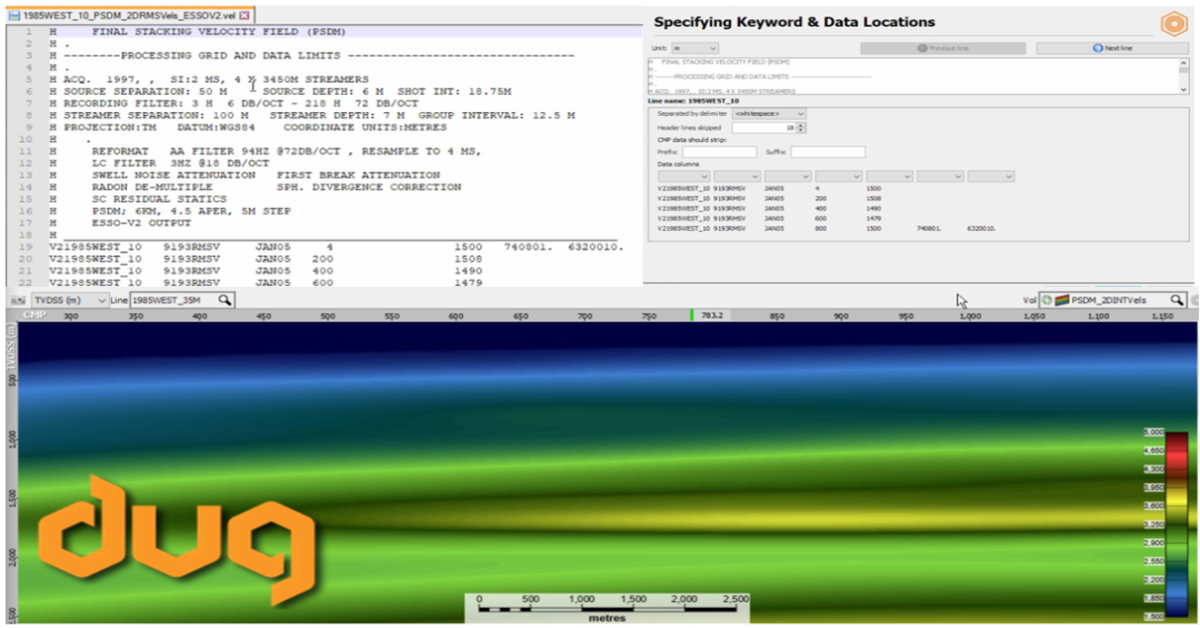Click inside the Suffix text field
Screen dimensions: 1200x628
pyautogui.click(x=828, y=151)
